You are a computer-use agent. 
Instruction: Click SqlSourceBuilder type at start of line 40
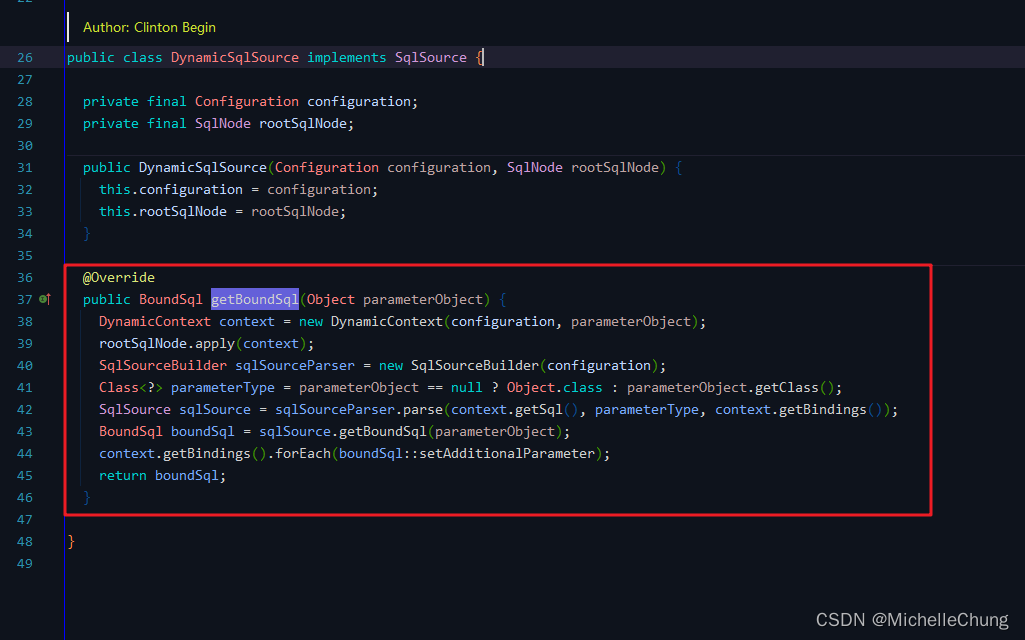pos(163,365)
